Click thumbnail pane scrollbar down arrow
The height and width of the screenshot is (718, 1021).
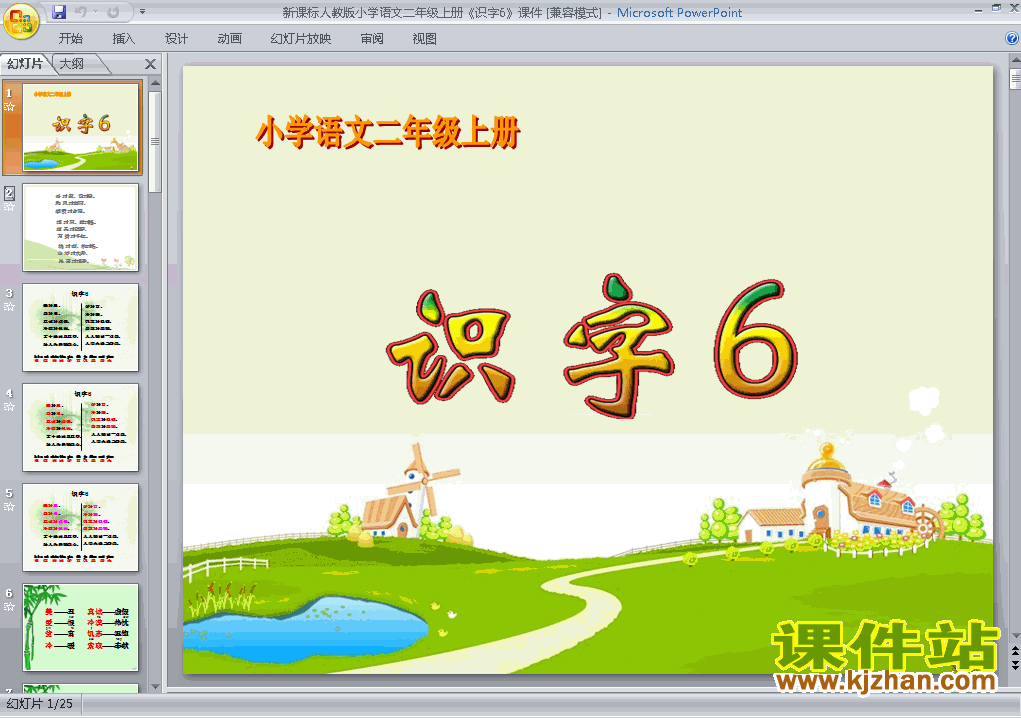(x=155, y=686)
